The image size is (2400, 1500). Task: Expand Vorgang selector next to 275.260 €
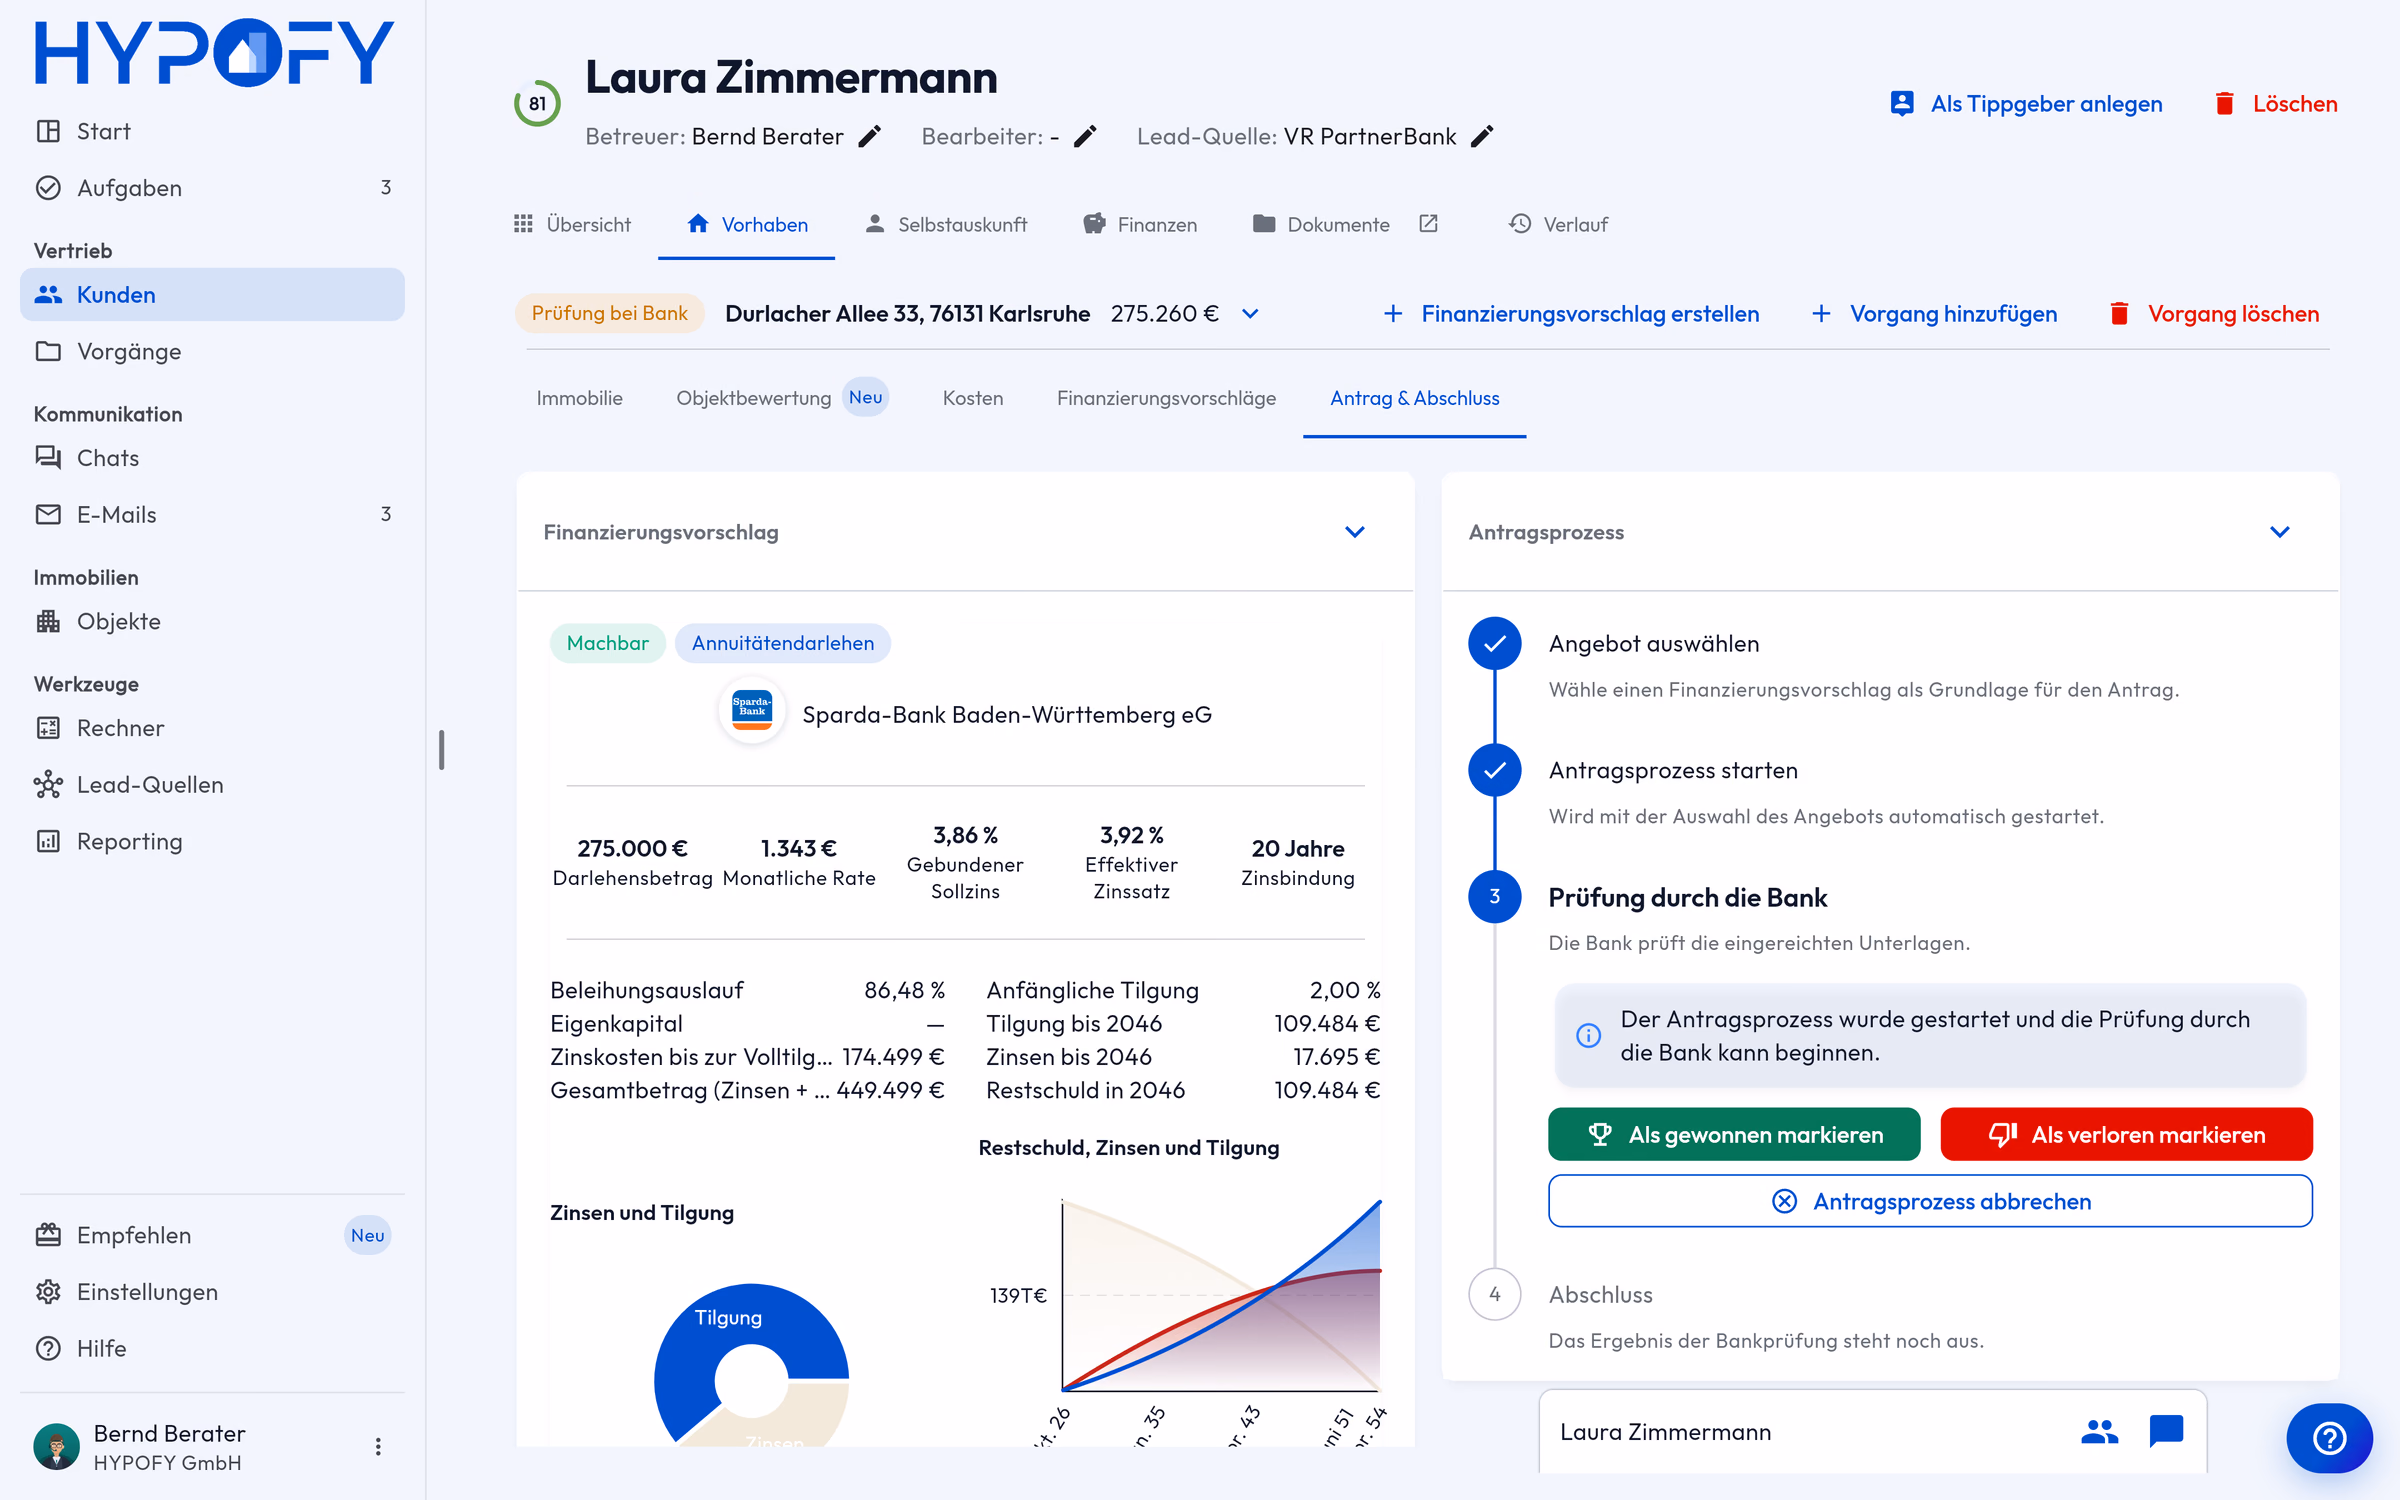(1250, 314)
